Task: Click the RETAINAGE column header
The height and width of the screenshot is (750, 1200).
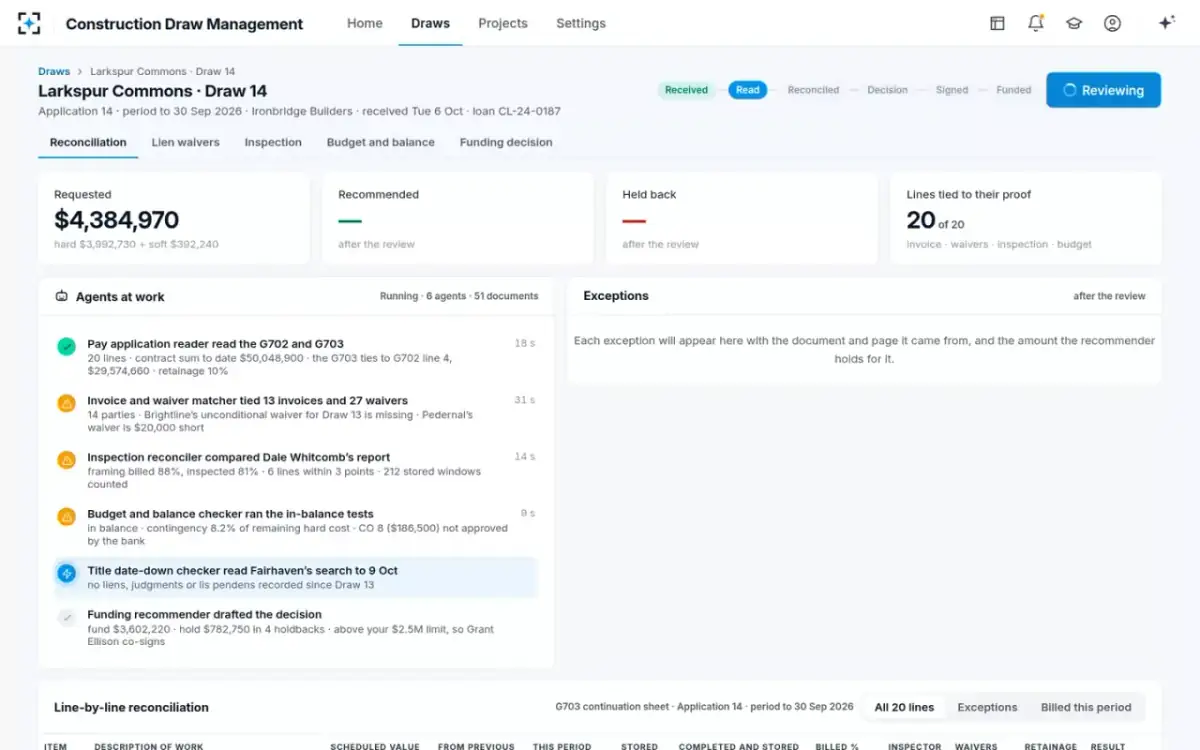Action: click(x=1051, y=746)
